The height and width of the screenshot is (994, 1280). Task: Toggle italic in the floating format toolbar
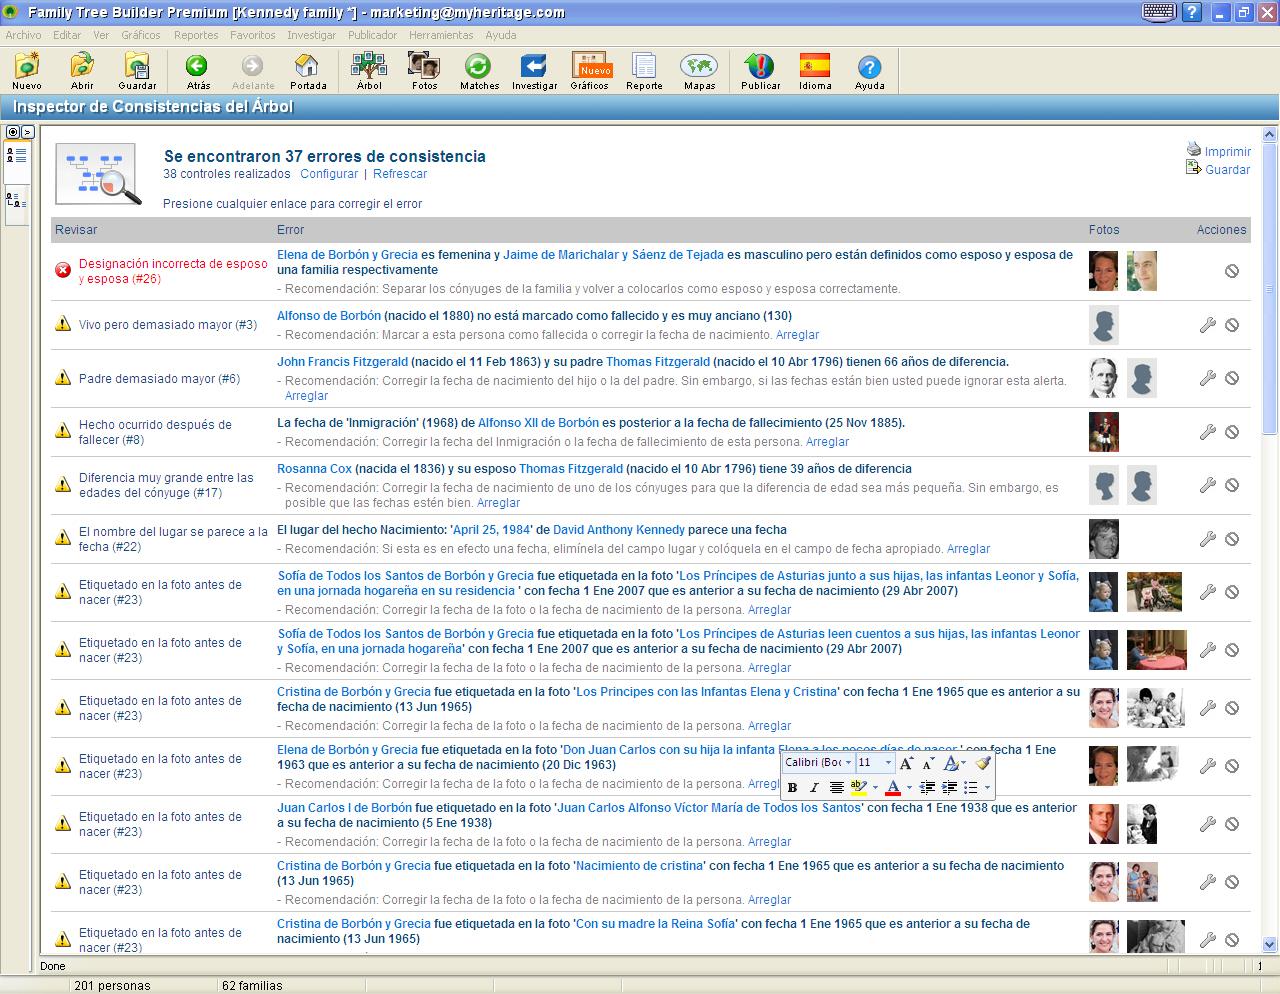coord(814,788)
